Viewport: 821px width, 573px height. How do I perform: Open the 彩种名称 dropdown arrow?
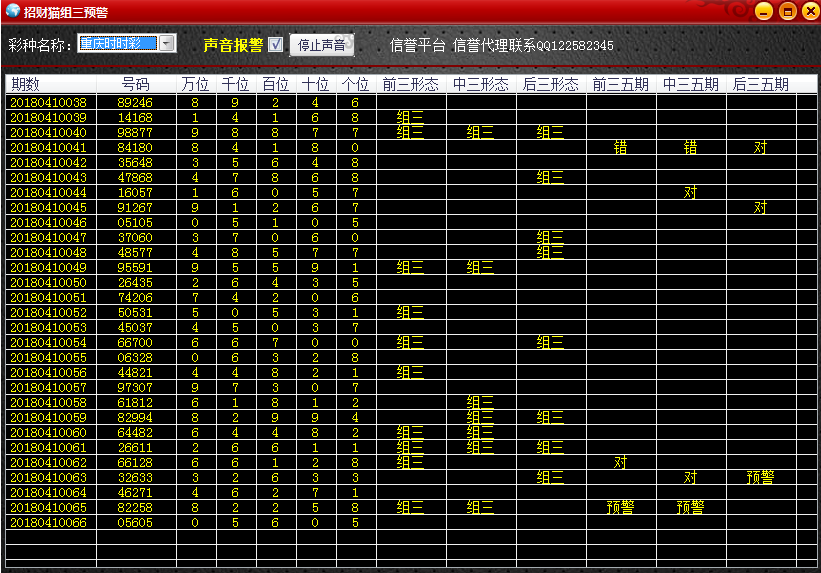[x=167, y=44]
